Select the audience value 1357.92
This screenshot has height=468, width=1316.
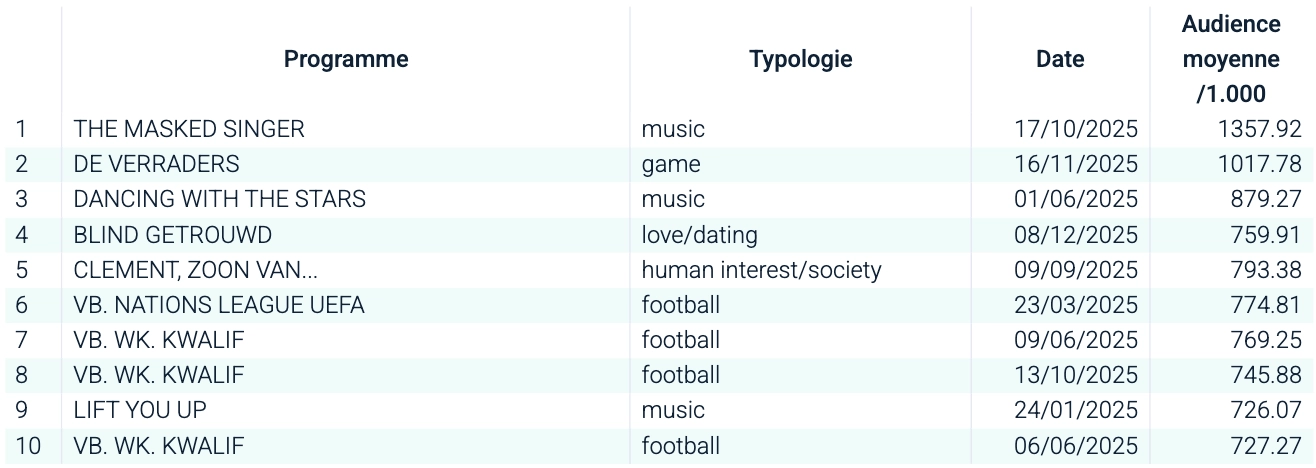point(1259,129)
